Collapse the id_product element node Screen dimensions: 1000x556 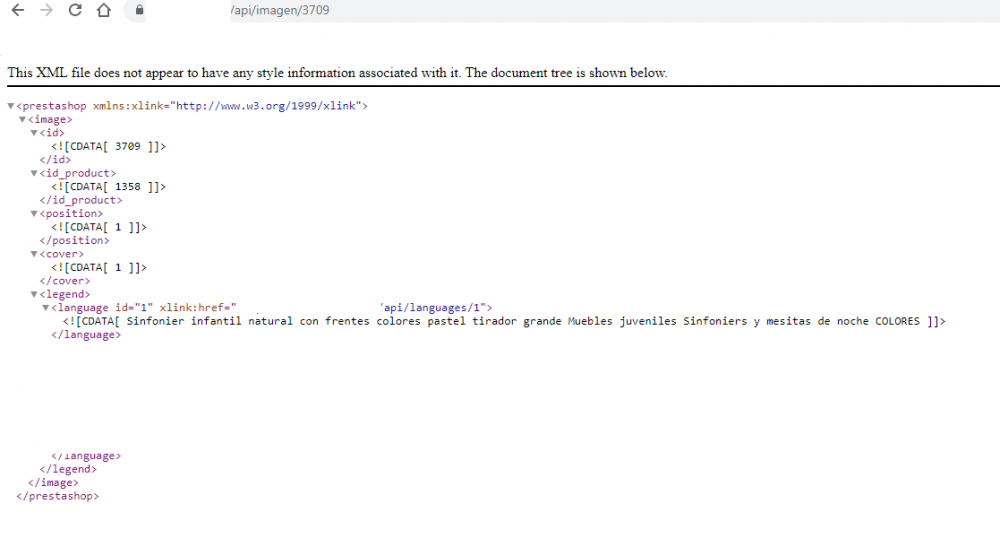point(34,173)
